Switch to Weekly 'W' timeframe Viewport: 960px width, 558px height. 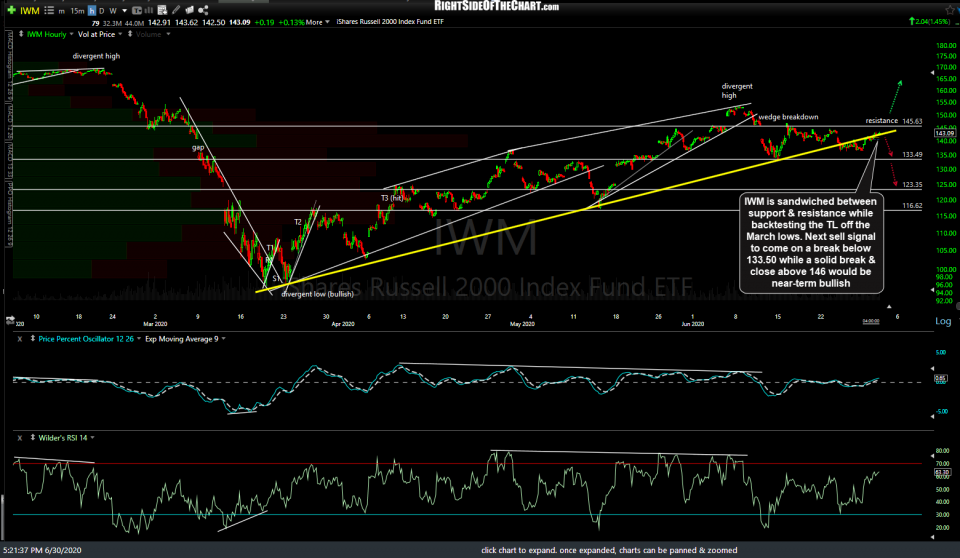point(113,10)
